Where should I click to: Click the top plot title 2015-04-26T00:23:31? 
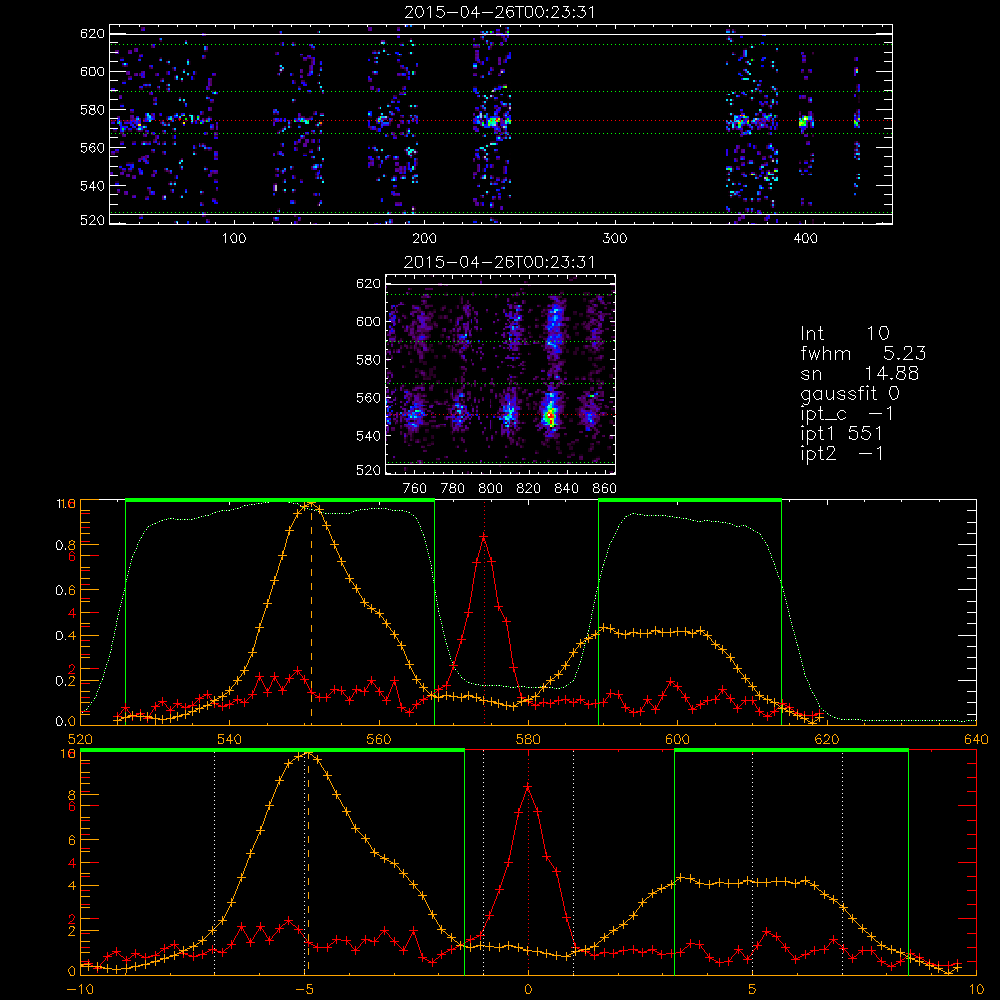(500, 12)
